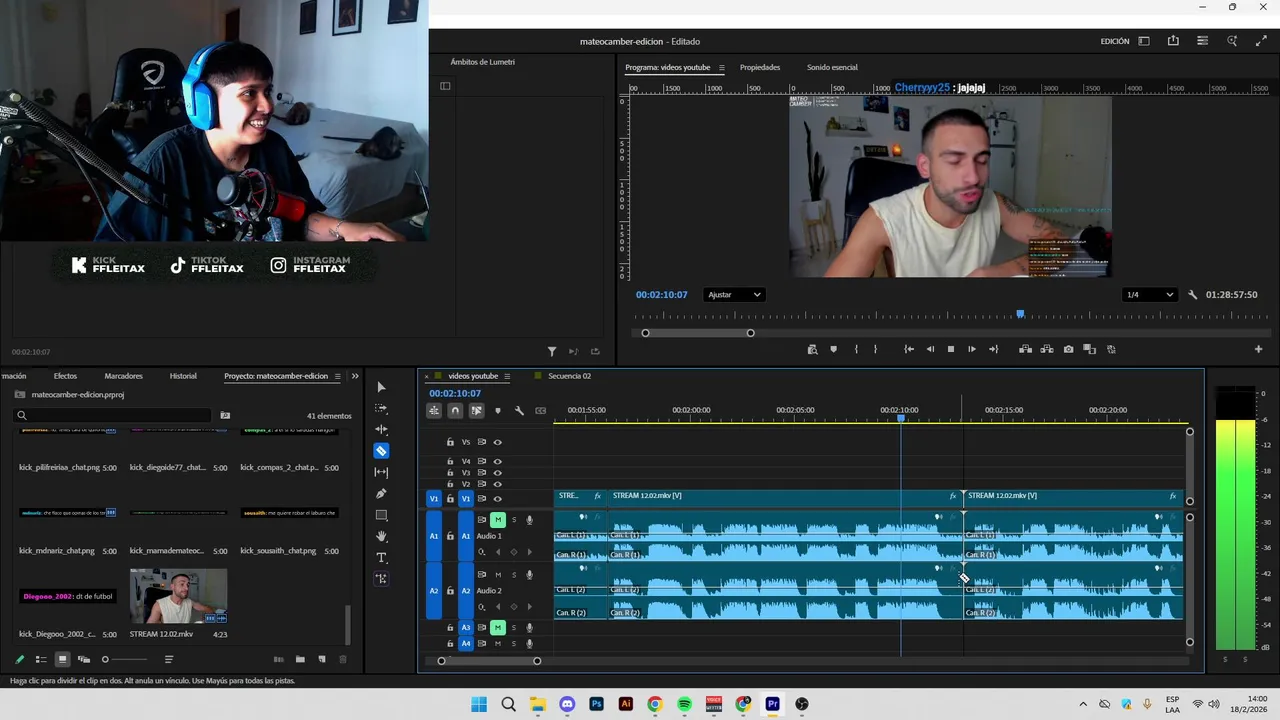The image size is (1280, 720).
Task: Click the Project panel search field
Action: (113, 415)
